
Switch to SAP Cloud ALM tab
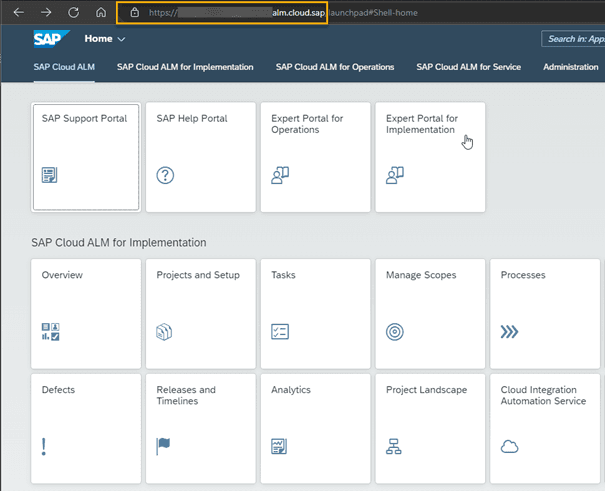click(x=64, y=67)
